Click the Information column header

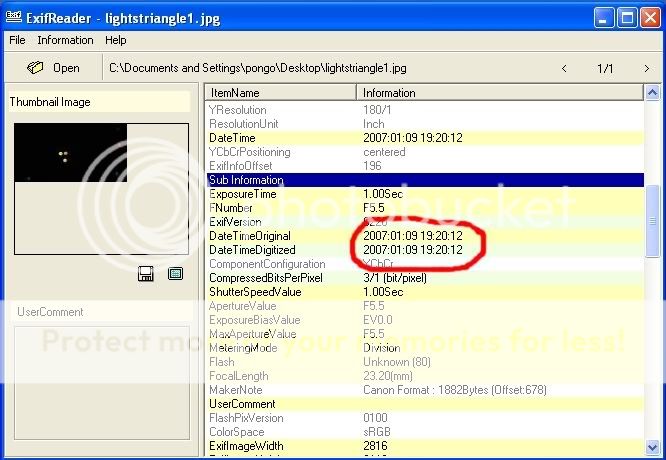click(x=500, y=93)
